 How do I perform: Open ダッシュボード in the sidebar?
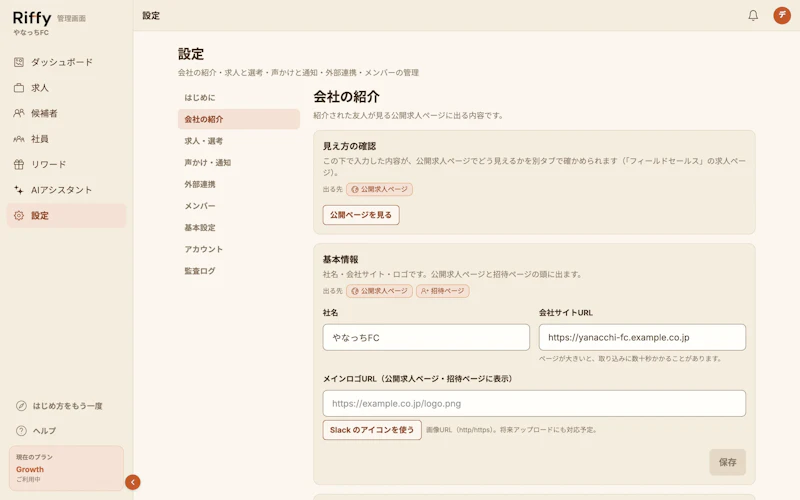click(x=66, y=62)
